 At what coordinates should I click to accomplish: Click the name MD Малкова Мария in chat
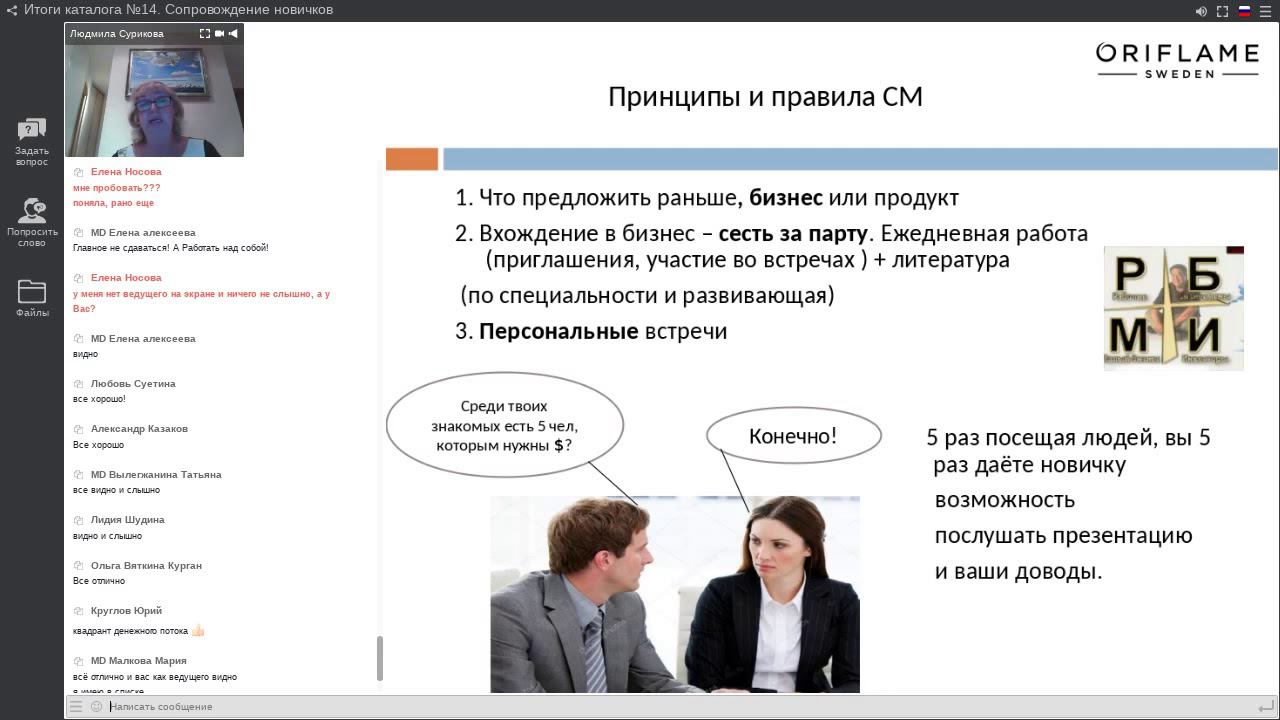tap(138, 661)
